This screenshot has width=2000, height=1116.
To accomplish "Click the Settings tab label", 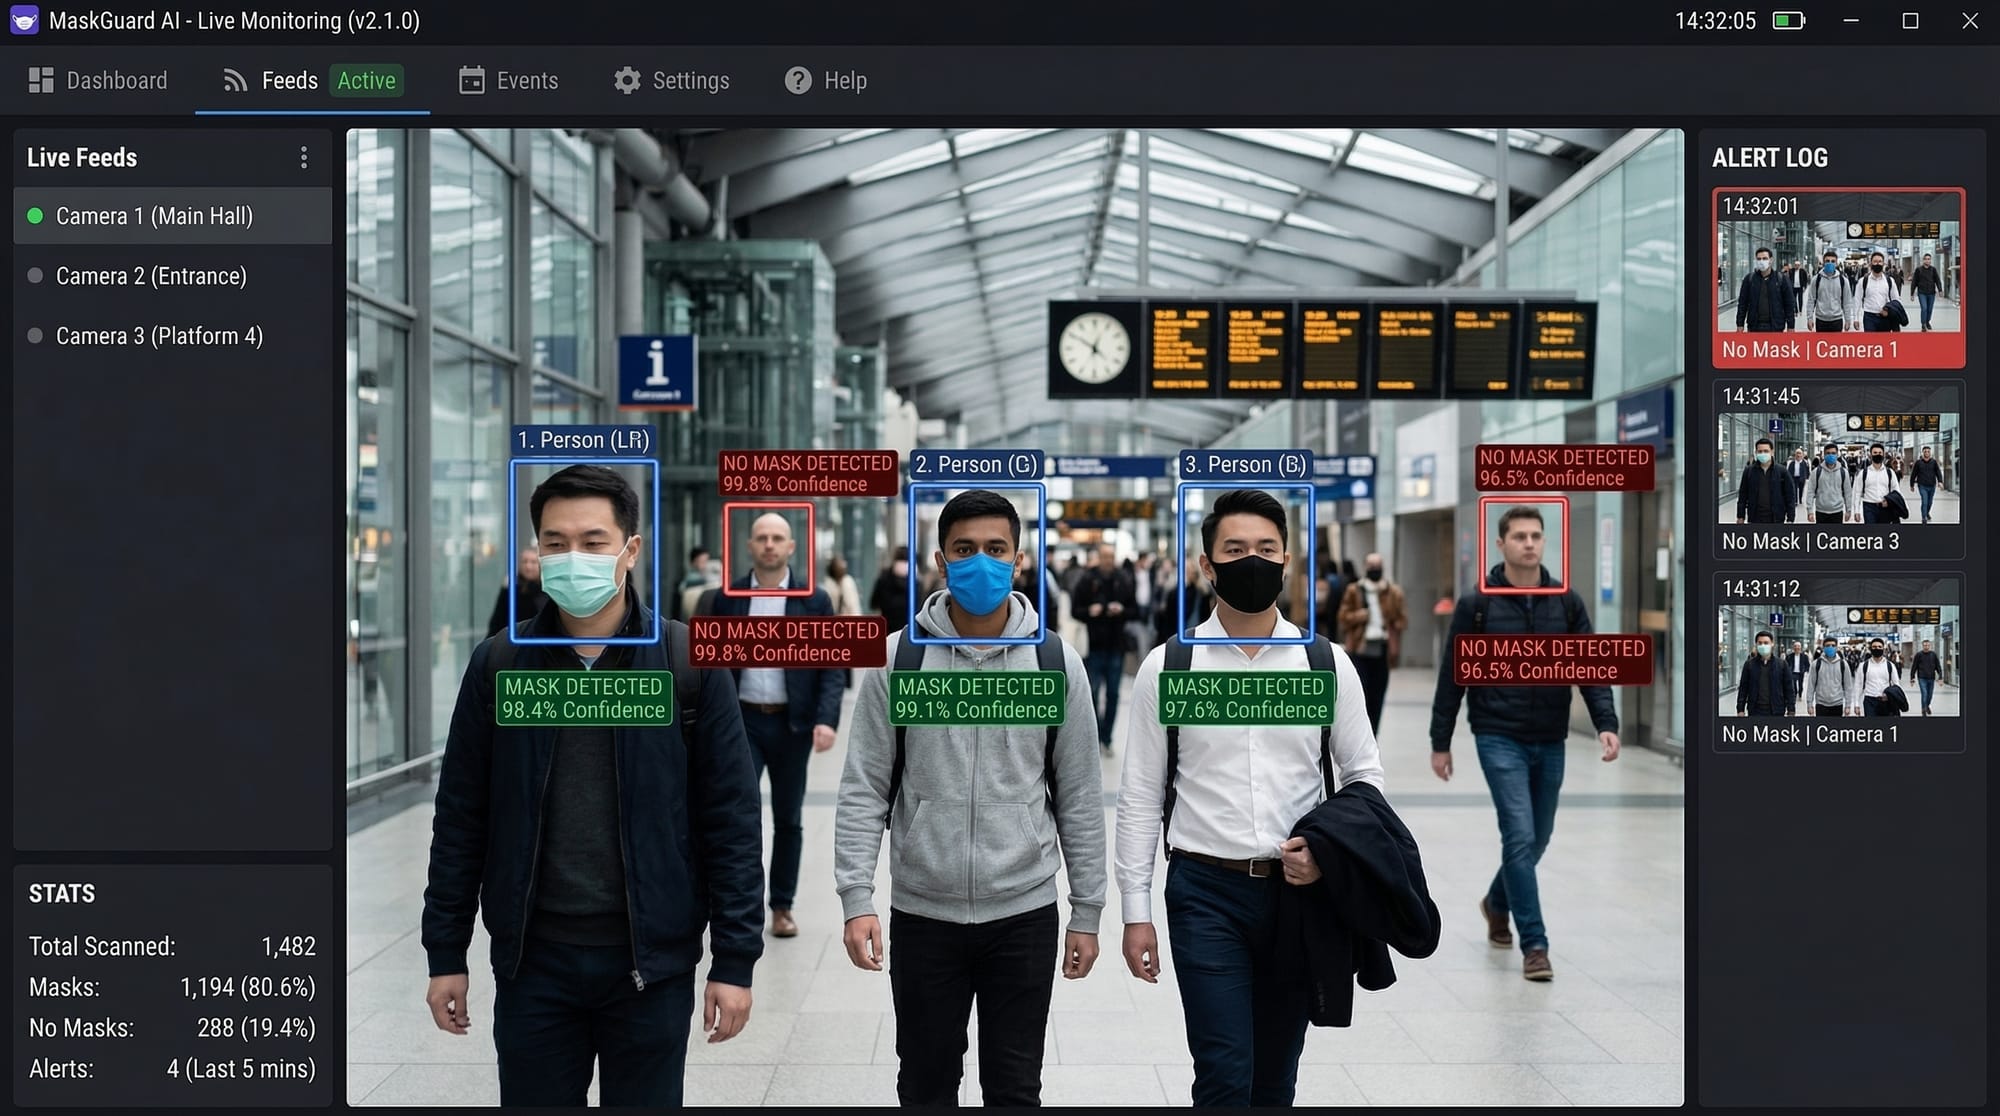I will point(690,80).
